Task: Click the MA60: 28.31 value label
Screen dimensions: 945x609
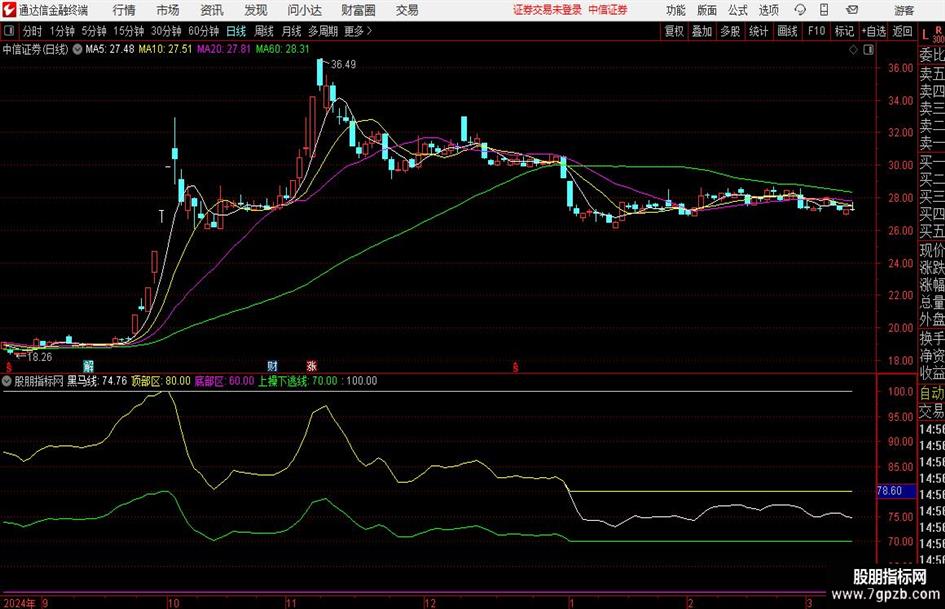Action: point(283,49)
